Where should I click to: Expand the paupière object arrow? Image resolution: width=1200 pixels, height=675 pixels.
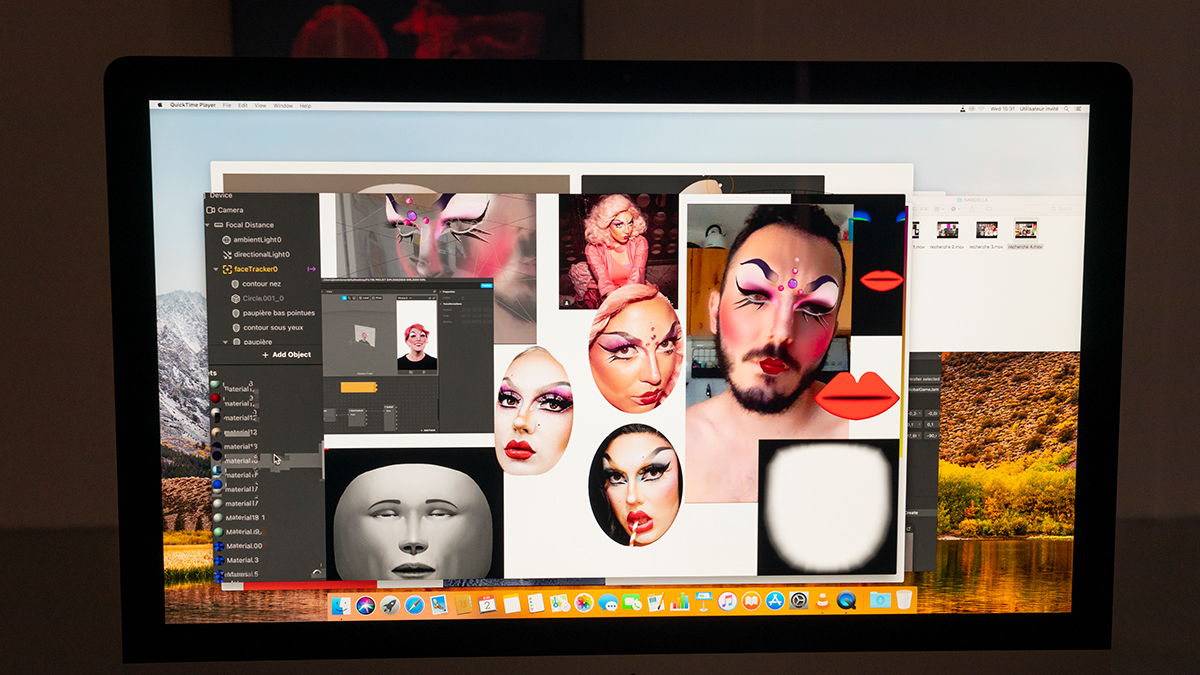tap(225, 342)
